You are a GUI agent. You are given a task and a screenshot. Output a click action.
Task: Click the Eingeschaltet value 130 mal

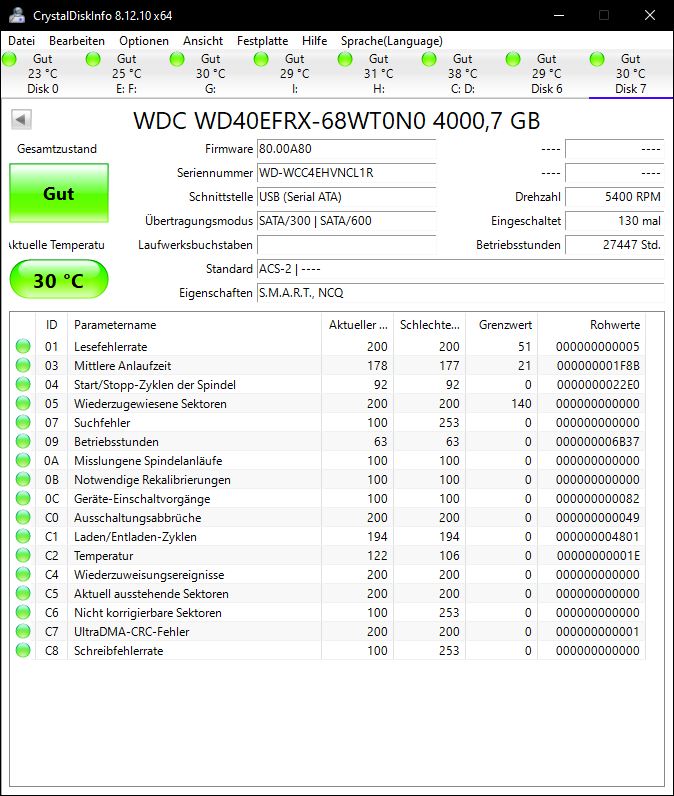pos(615,221)
